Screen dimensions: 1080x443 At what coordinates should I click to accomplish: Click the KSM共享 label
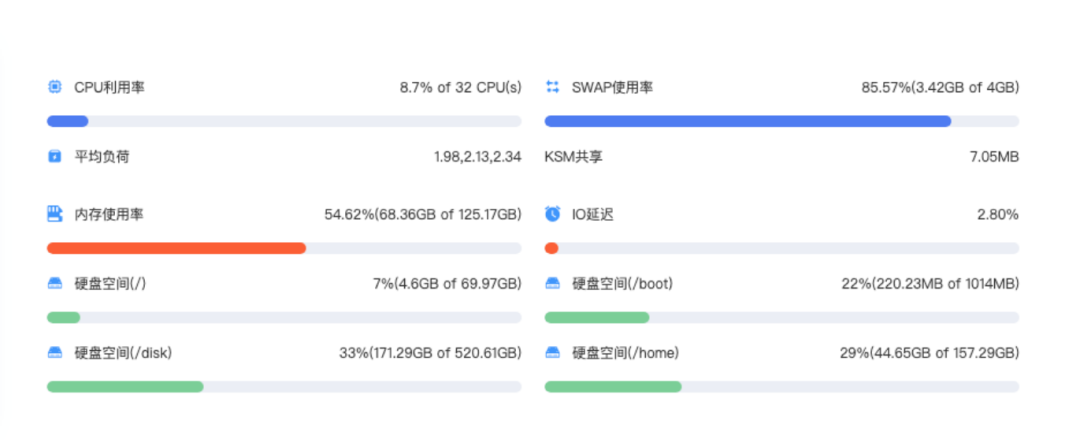[x=573, y=157]
